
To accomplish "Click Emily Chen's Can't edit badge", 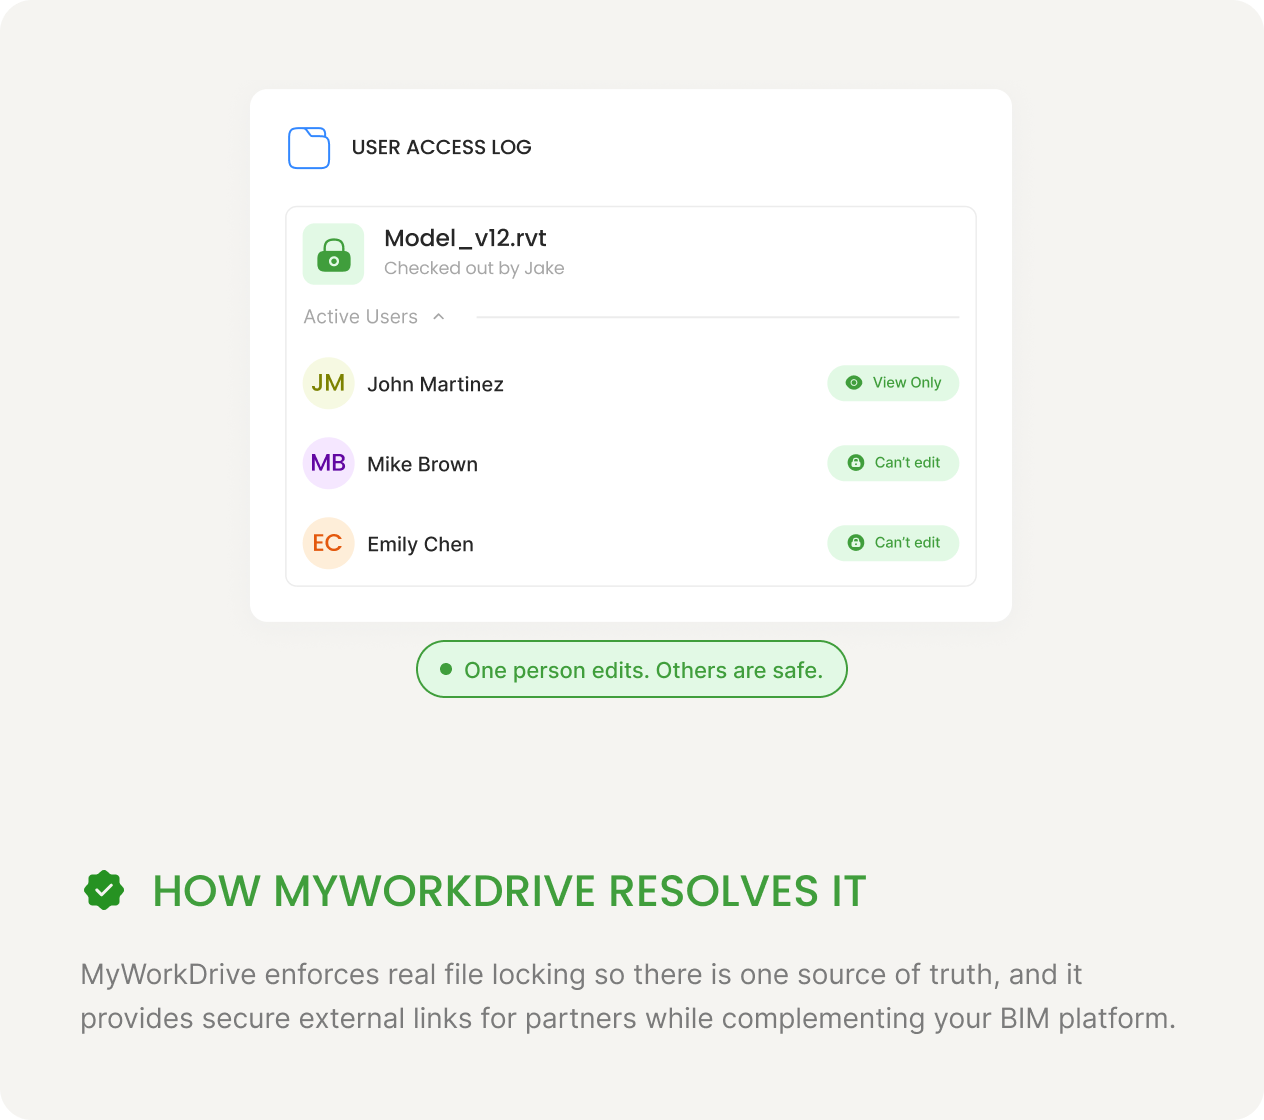I will [893, 543].
